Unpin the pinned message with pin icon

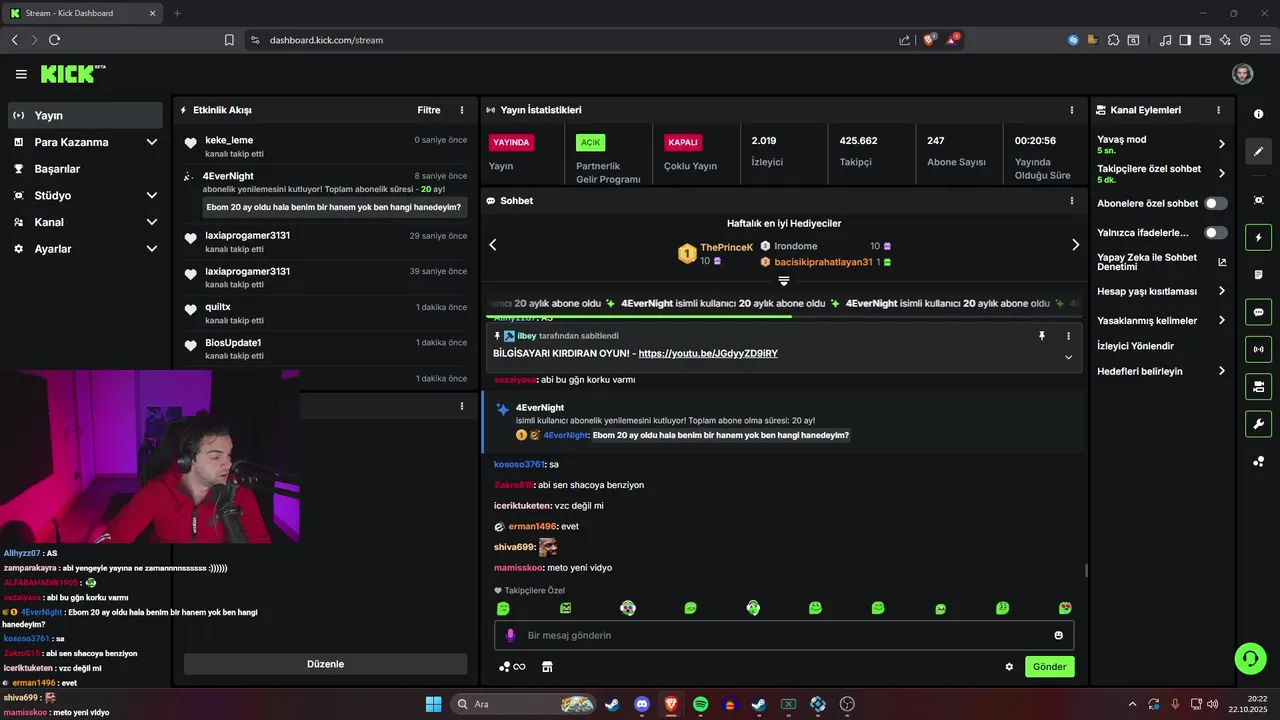[1042, 336]
